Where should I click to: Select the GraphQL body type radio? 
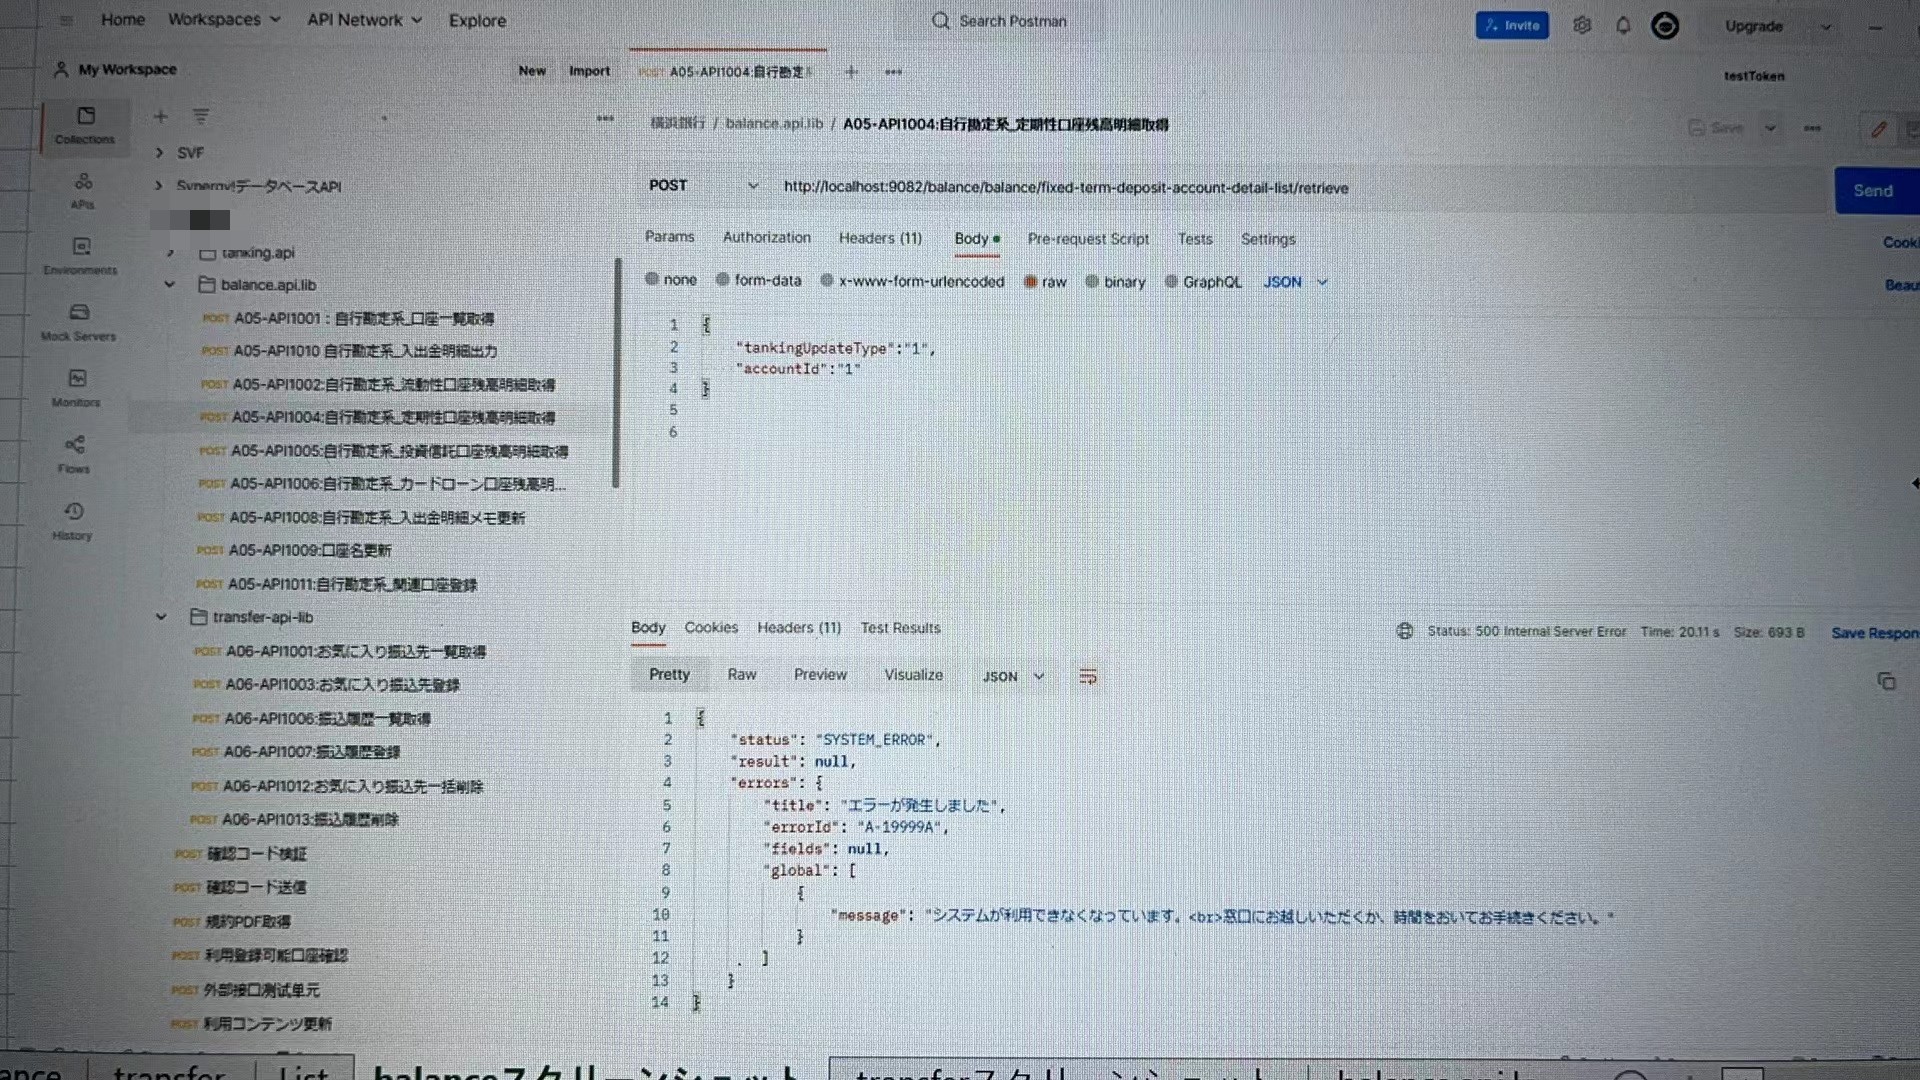(1171, 282)
